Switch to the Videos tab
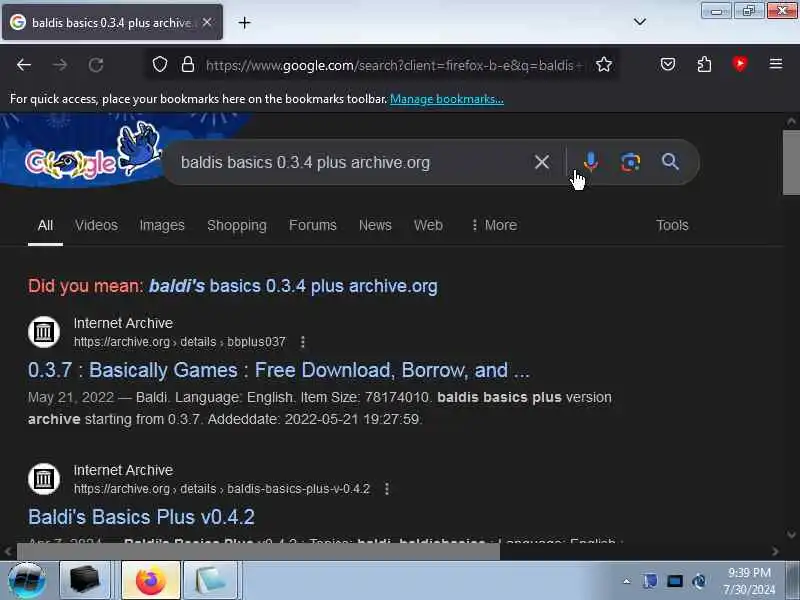The height and width of the screenshot is (600, 800). pos(96,225)
